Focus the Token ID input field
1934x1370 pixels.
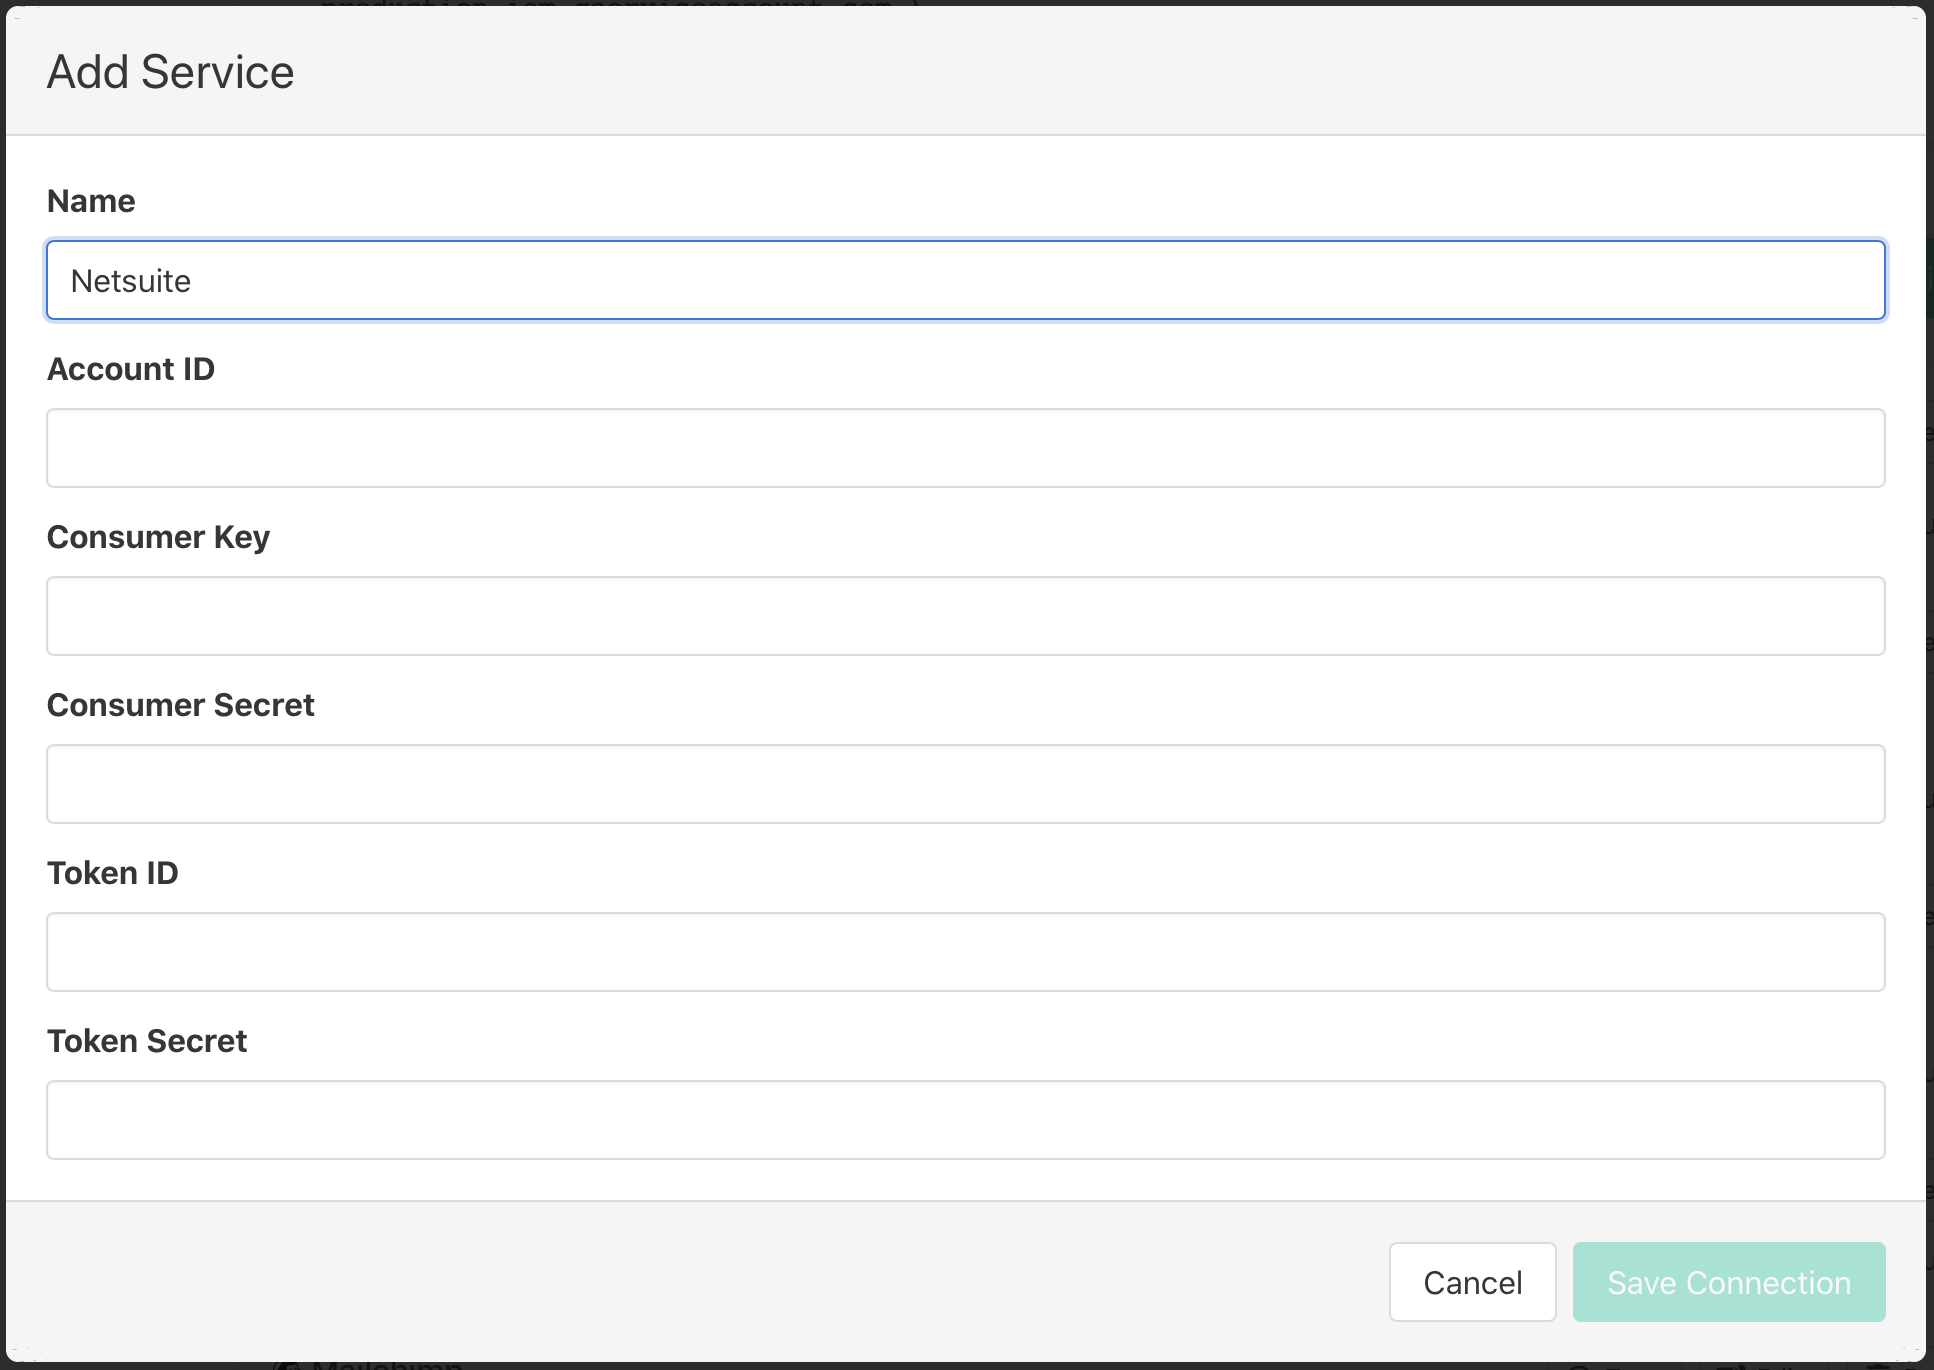coord(965,952)
